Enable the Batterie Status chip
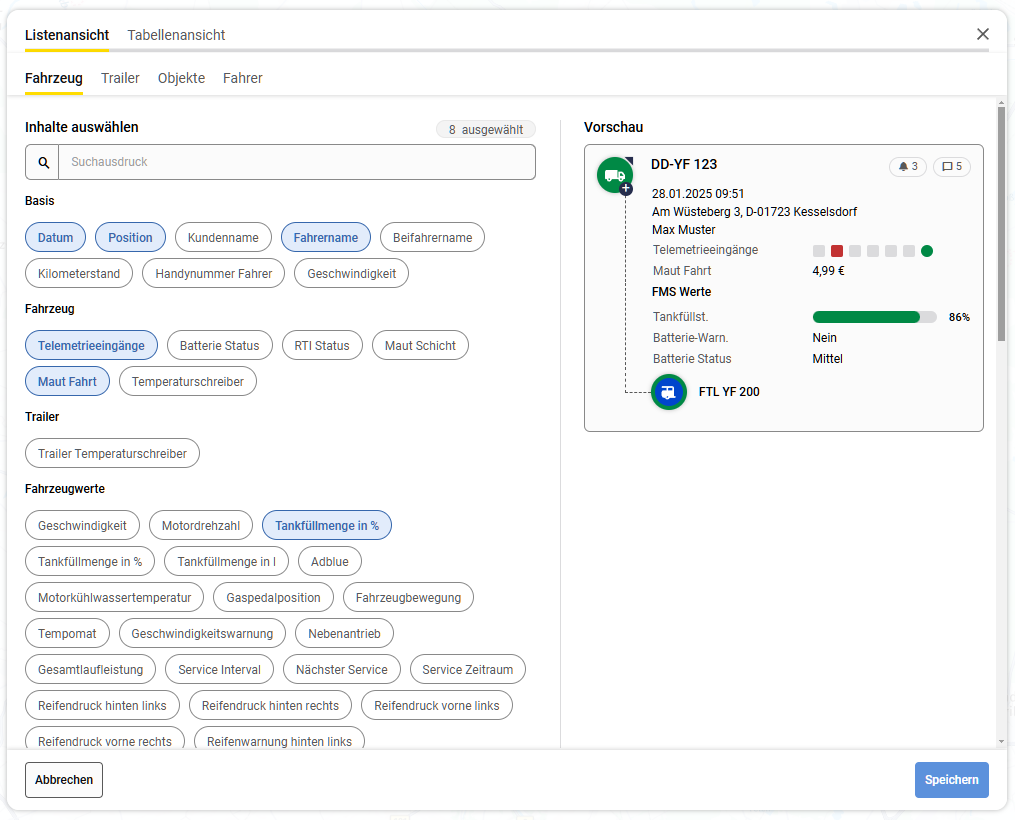 pos(219,346)
